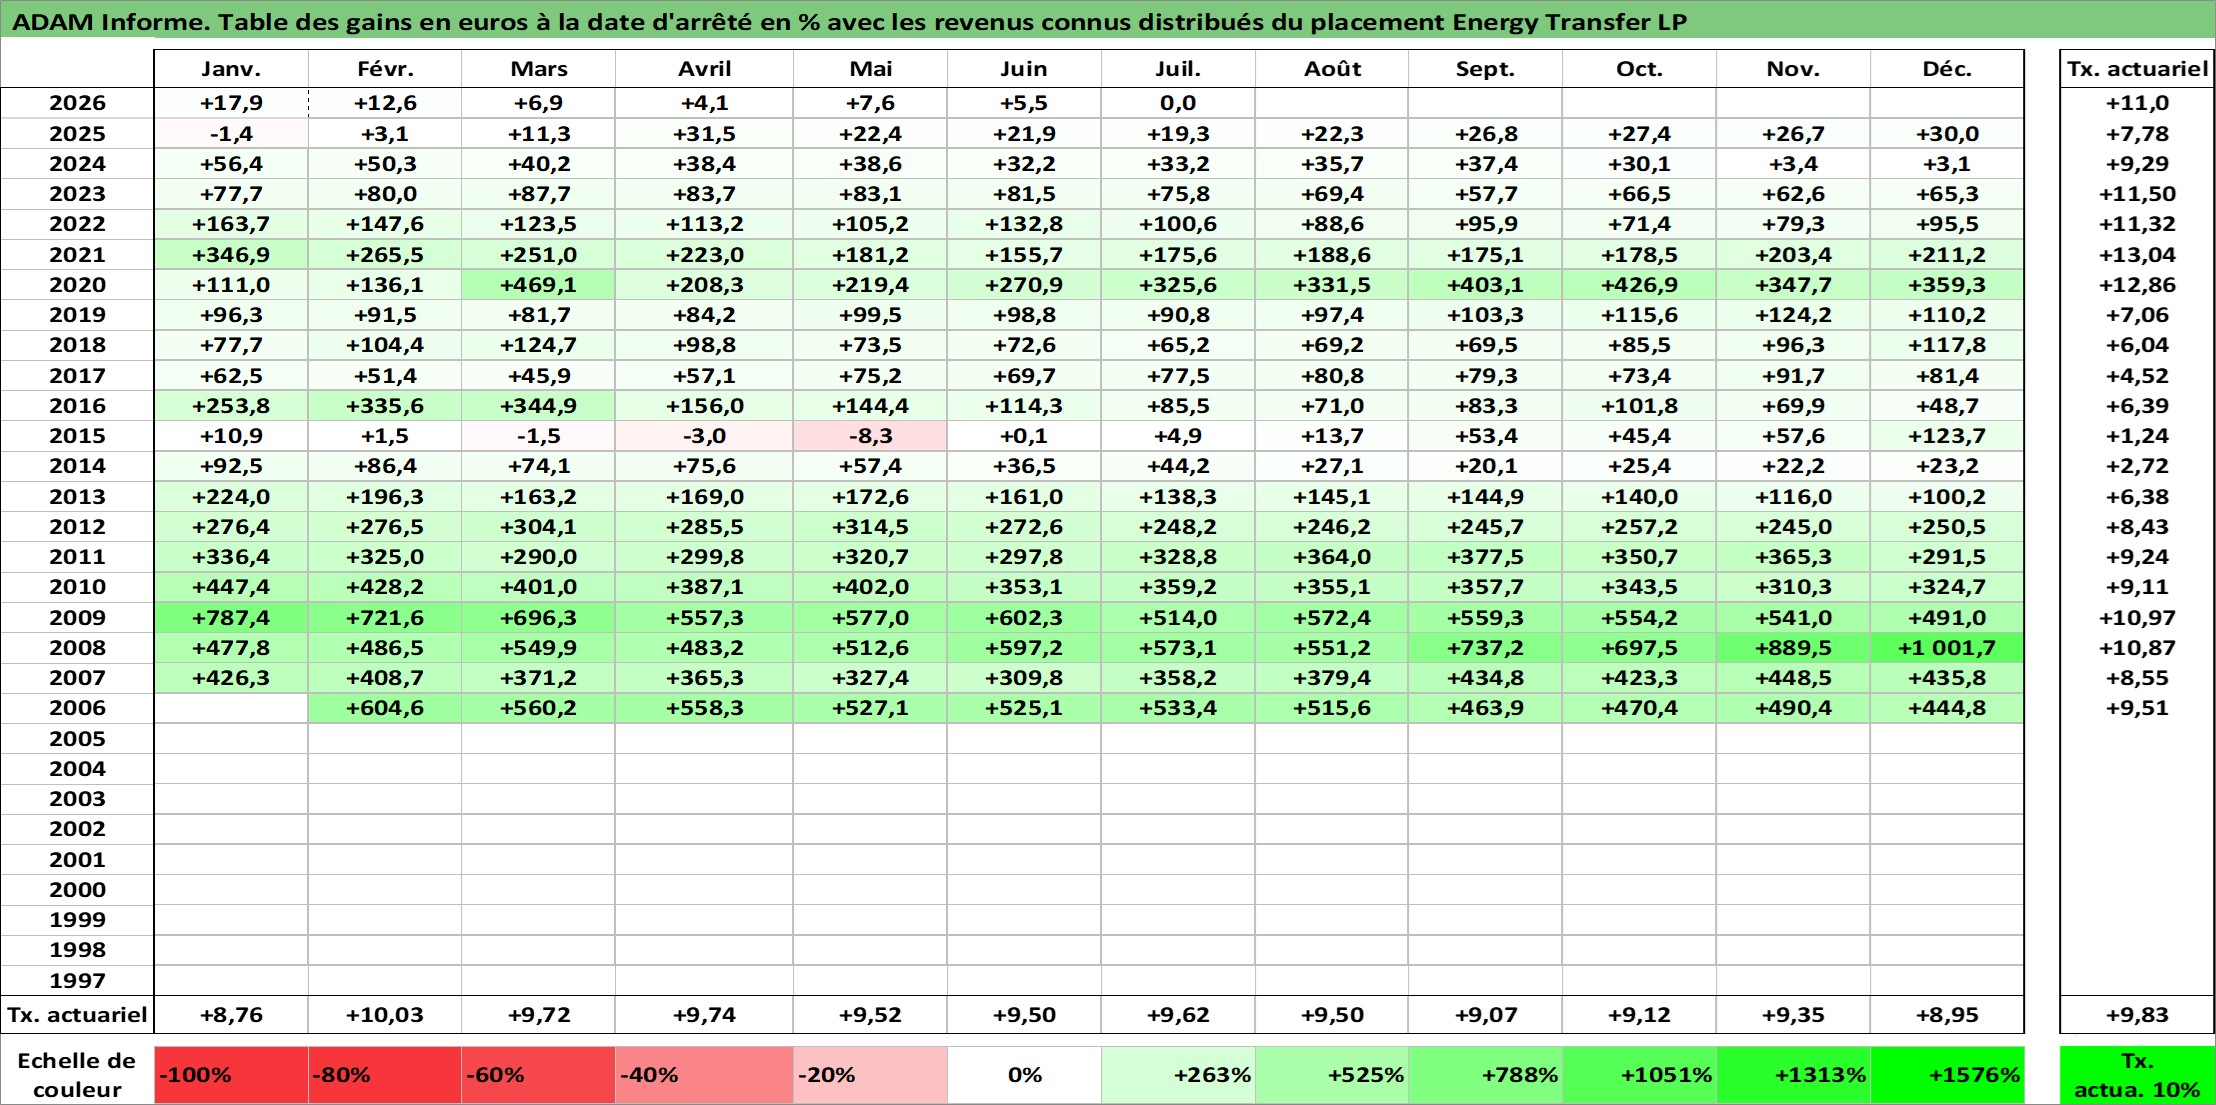Click the -100% red color scale cell
Image resolution: width=2216 pixels, height=1105 pixels.
(x=231, y=1075)
